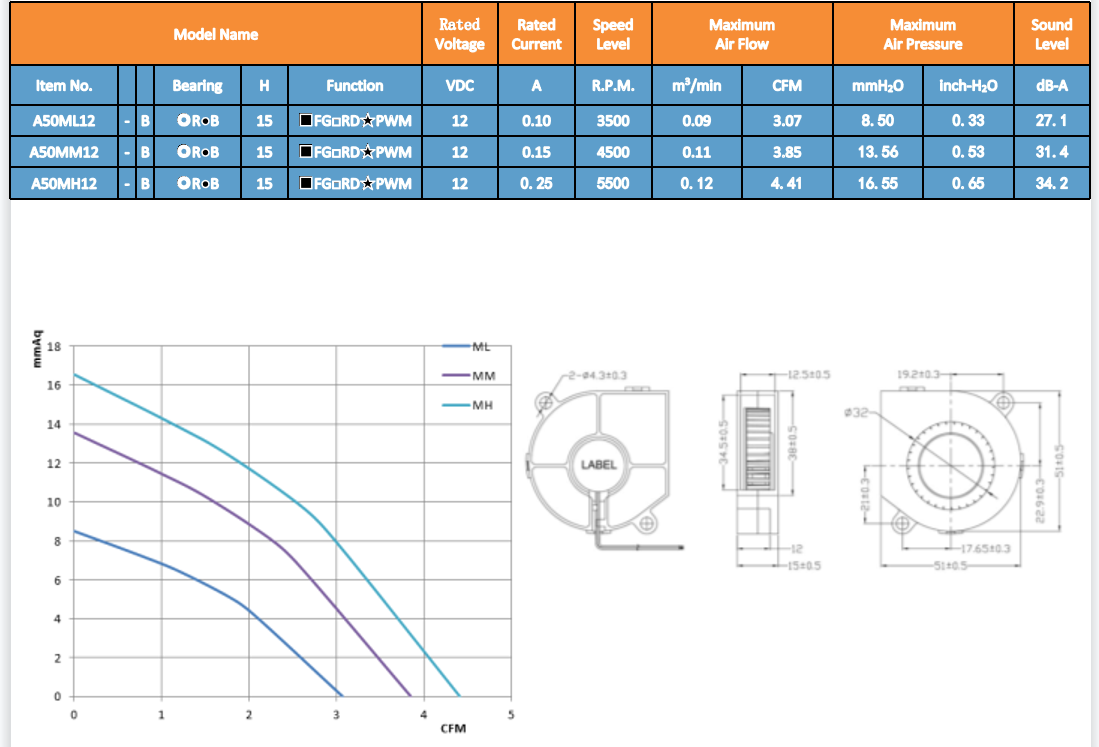Viewport: 1099px width, 747px height.
Task: Click the Maximum Air Pressure header
Action: (922, 34)
